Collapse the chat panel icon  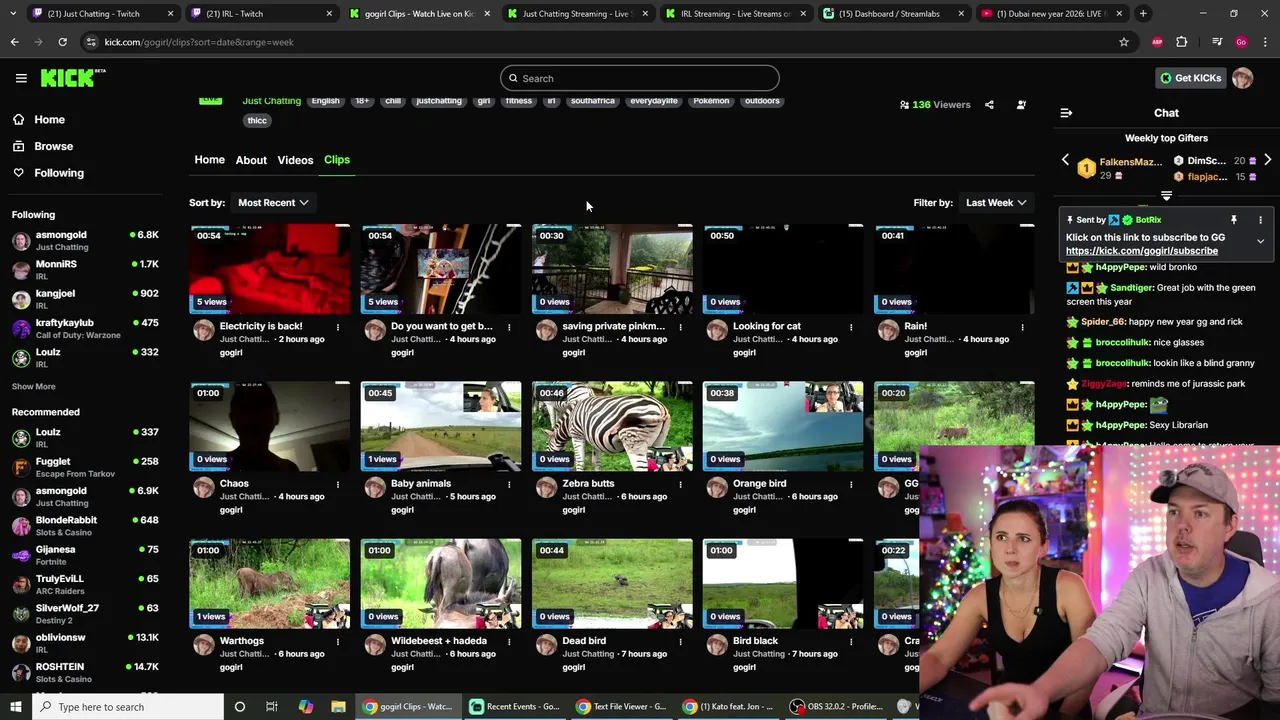pos(1066,113)
